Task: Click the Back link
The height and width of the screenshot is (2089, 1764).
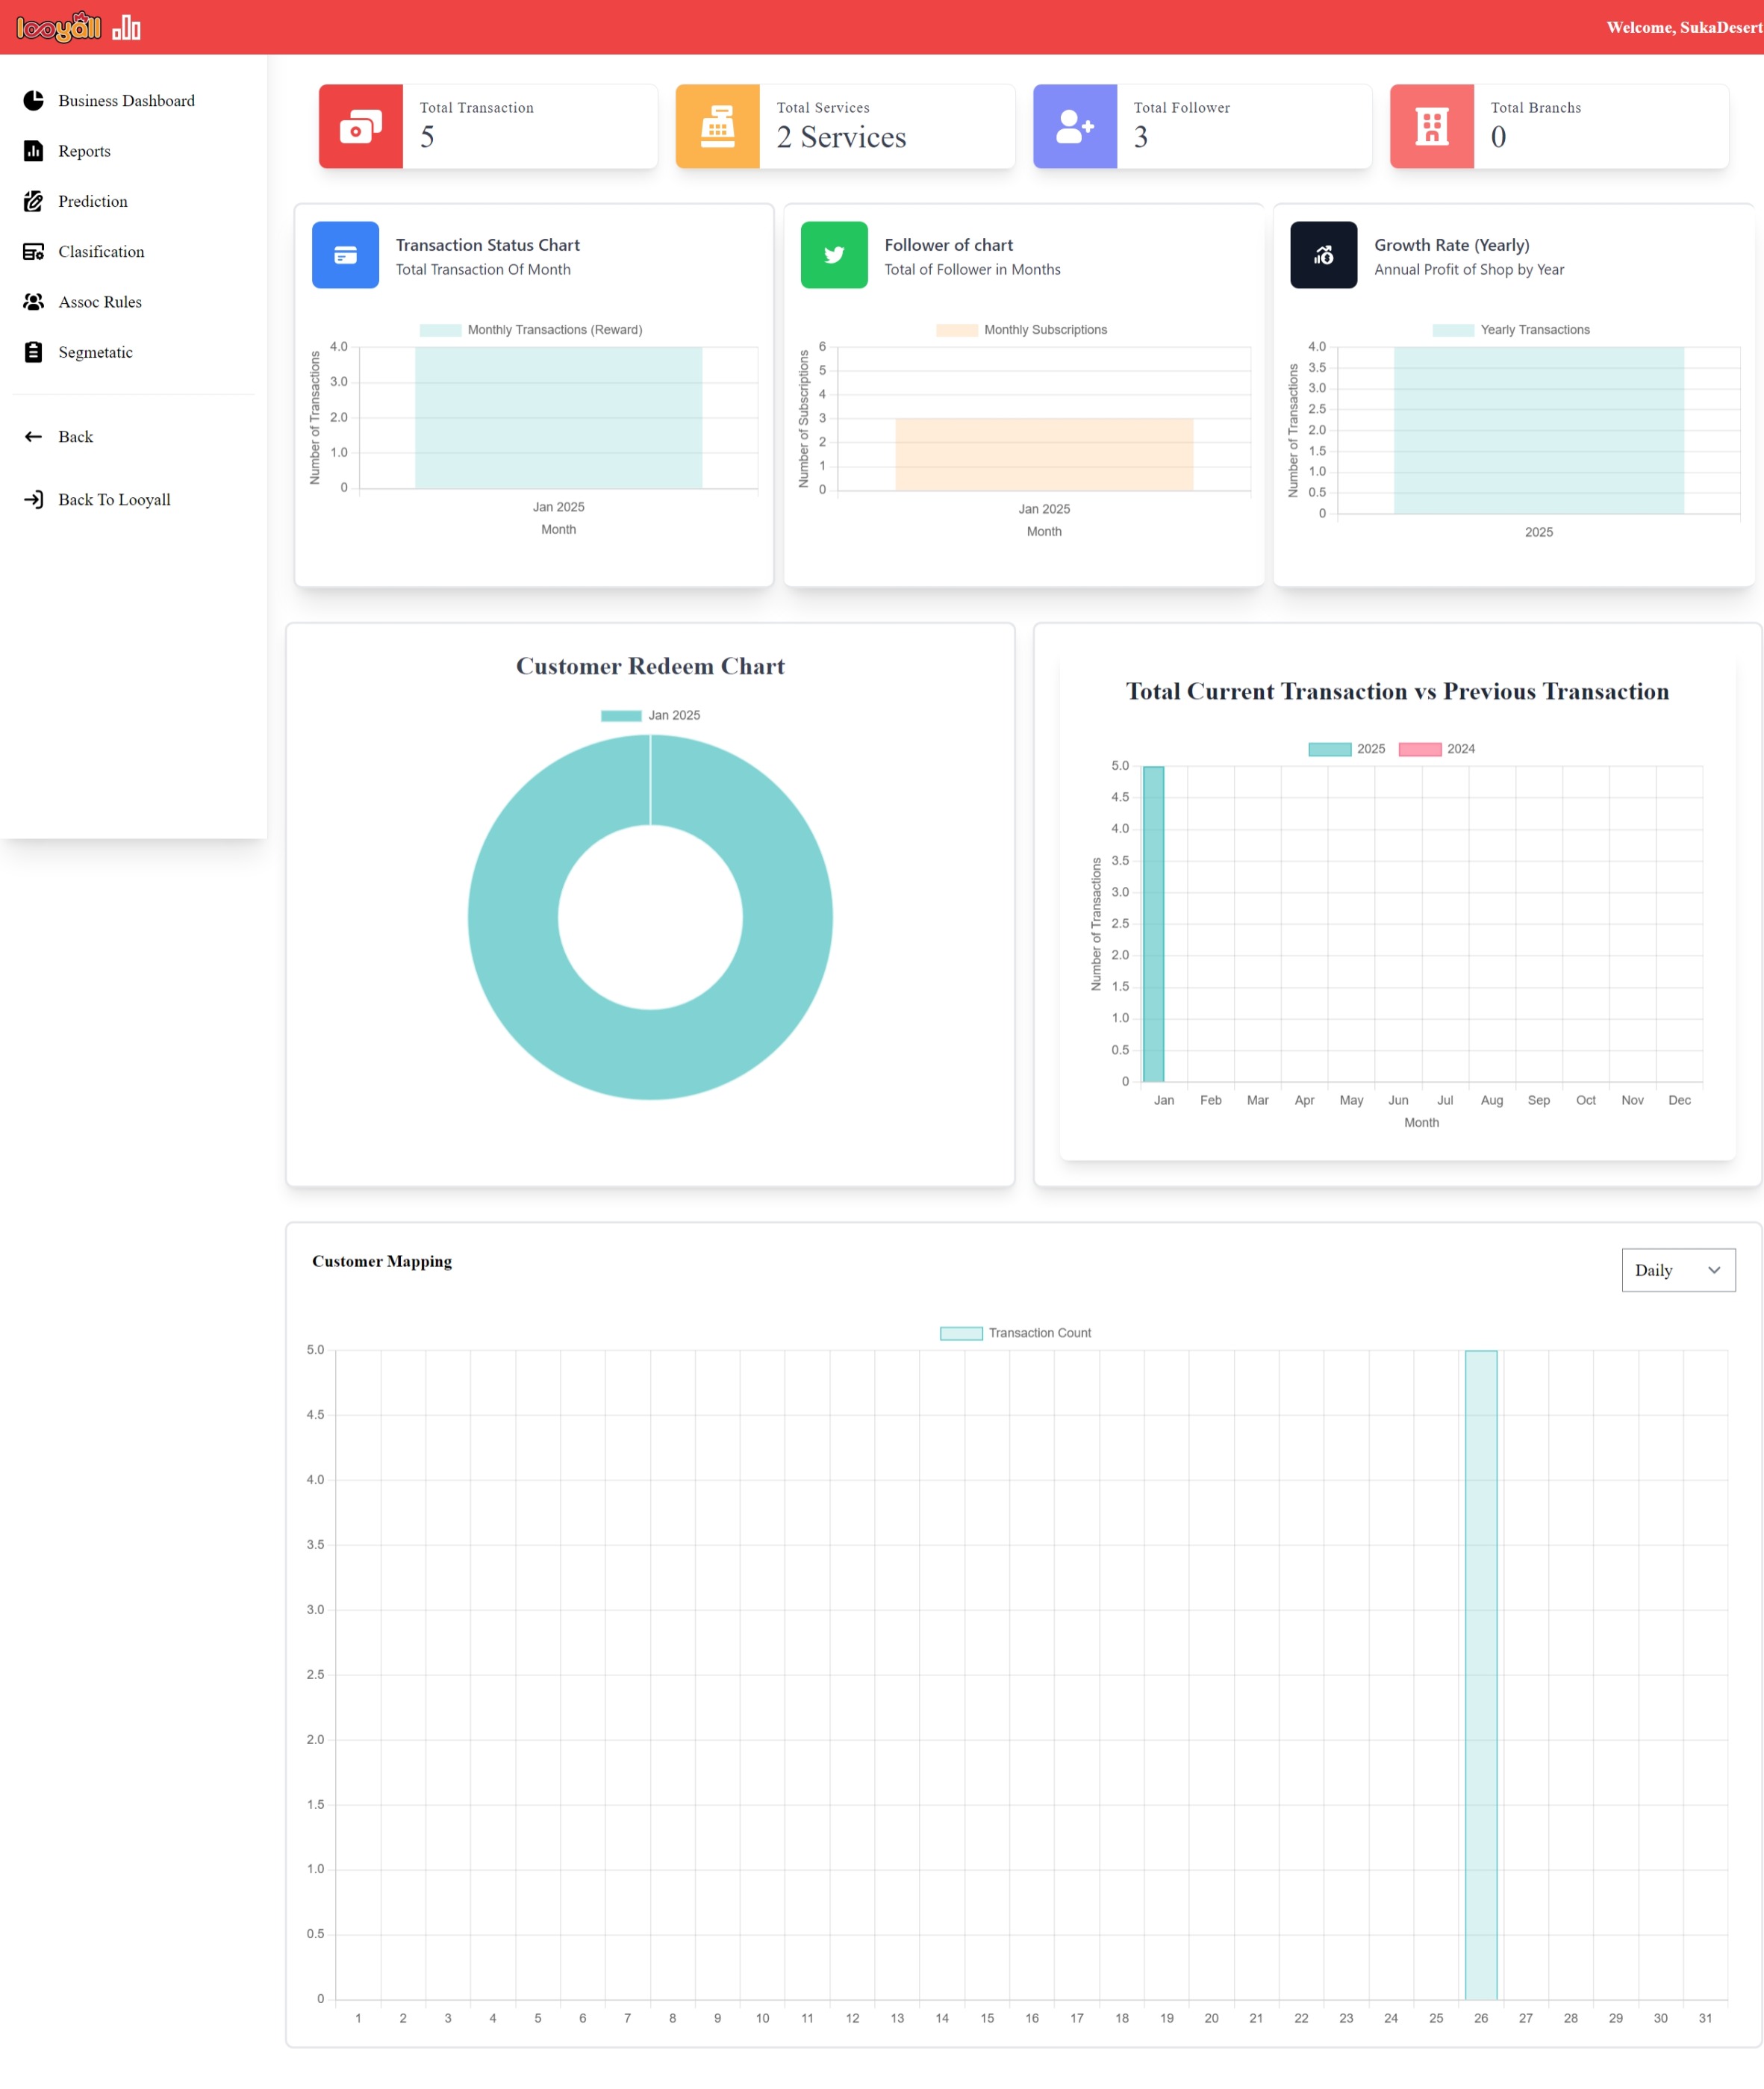Action: point(75,437)
